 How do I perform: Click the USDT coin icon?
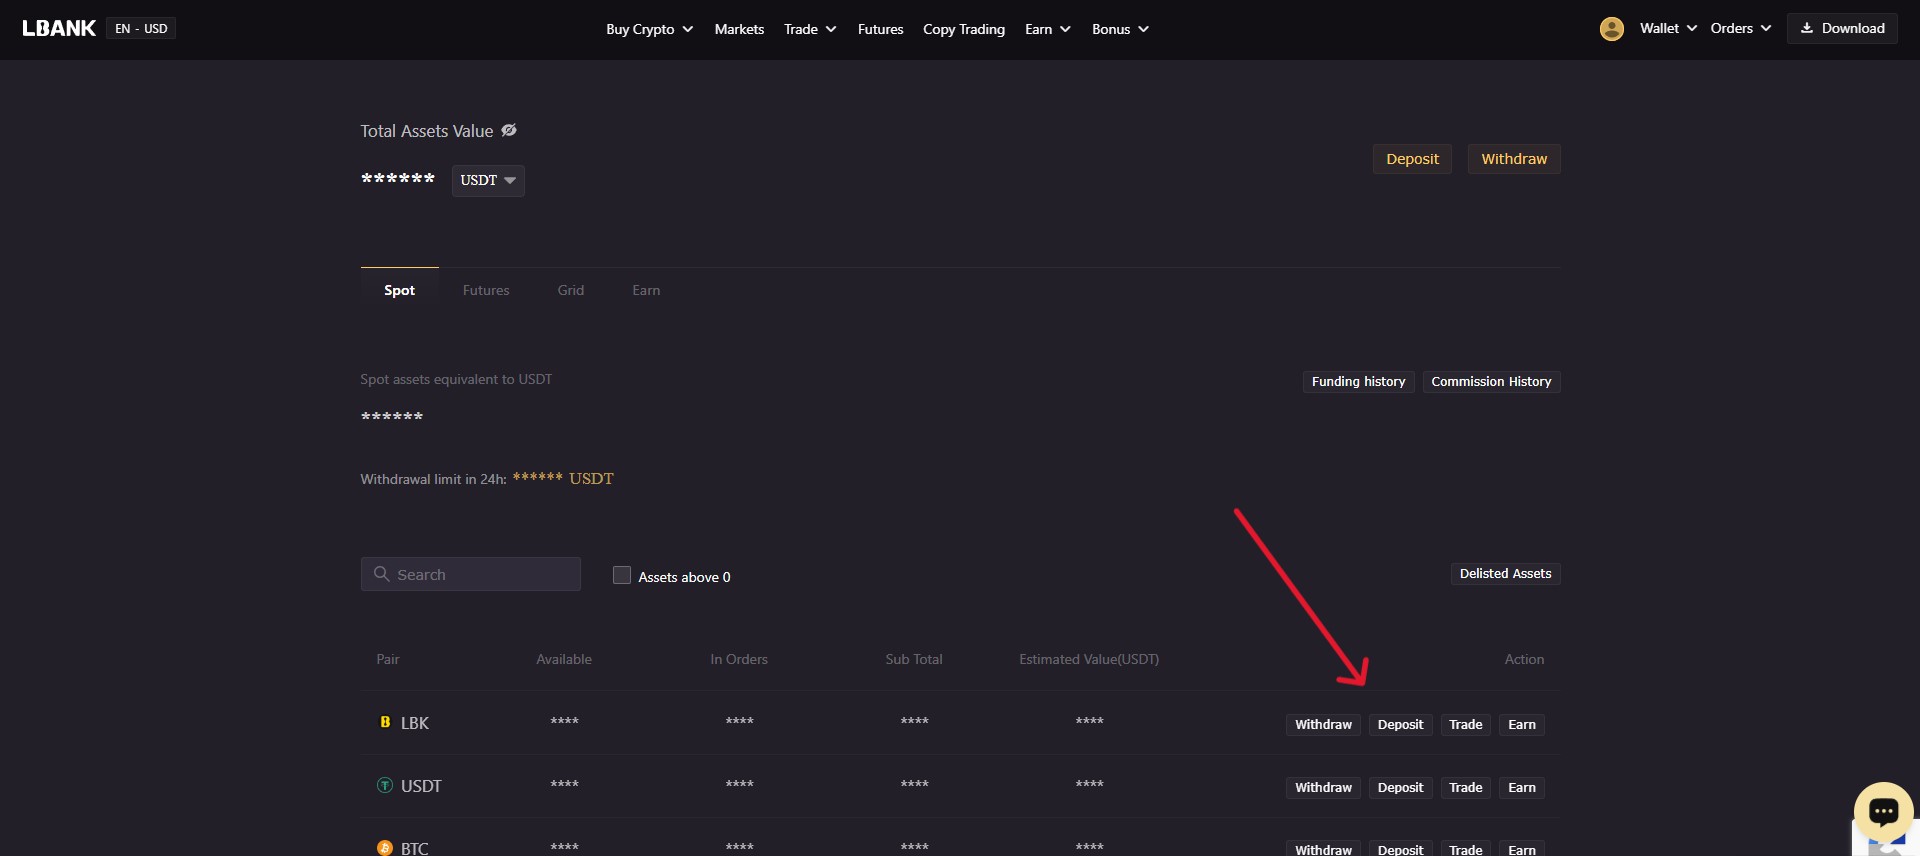385,785
